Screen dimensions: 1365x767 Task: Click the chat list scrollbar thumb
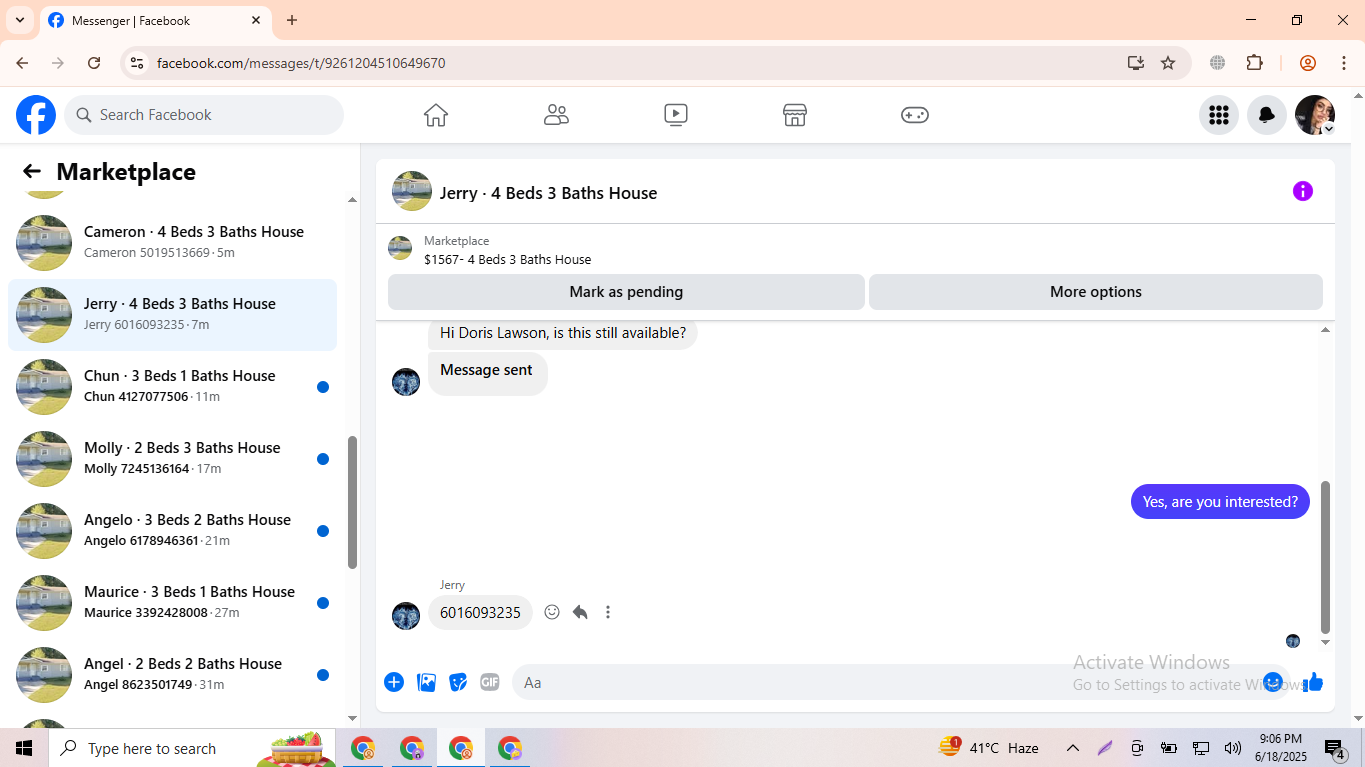pos(352,502)
